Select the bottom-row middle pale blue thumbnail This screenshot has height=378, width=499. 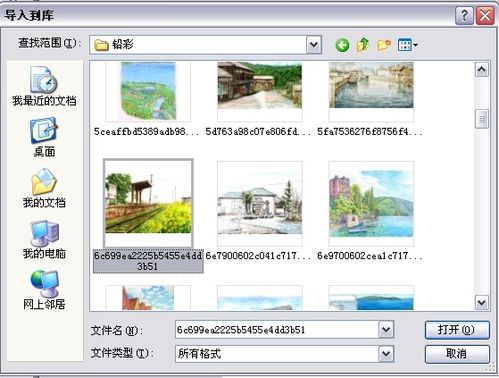click(x=260, y=298)
